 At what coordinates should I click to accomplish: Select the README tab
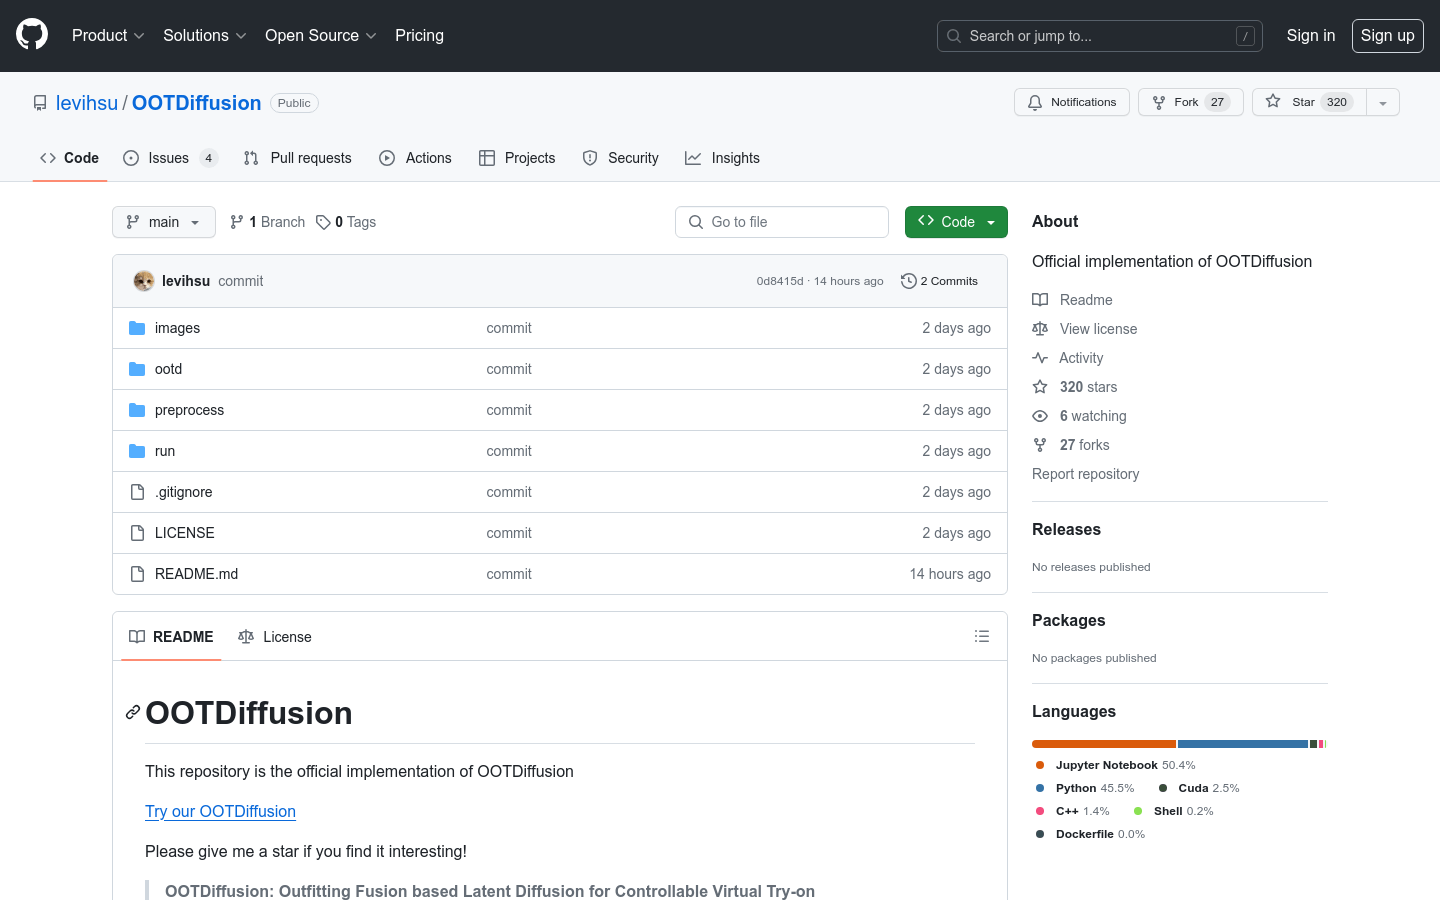click(171, 637)
